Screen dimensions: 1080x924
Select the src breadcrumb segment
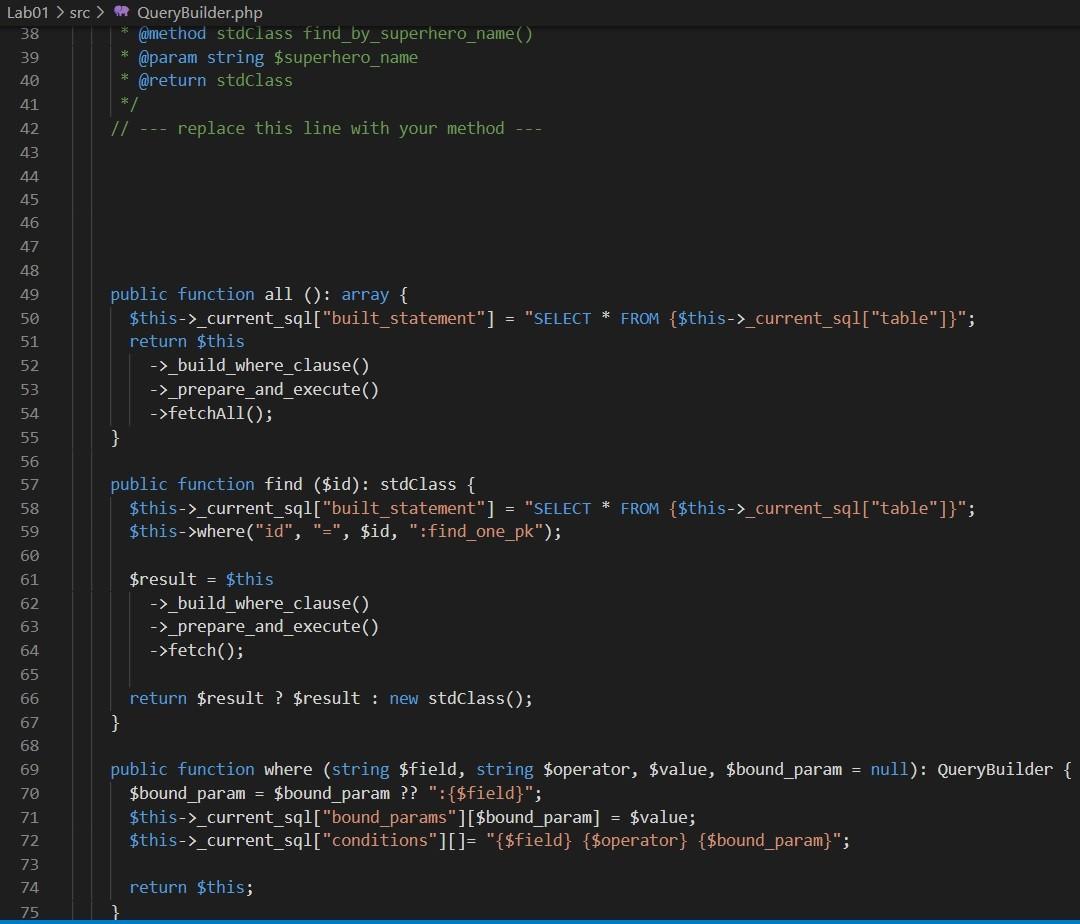tap(80, 12)
